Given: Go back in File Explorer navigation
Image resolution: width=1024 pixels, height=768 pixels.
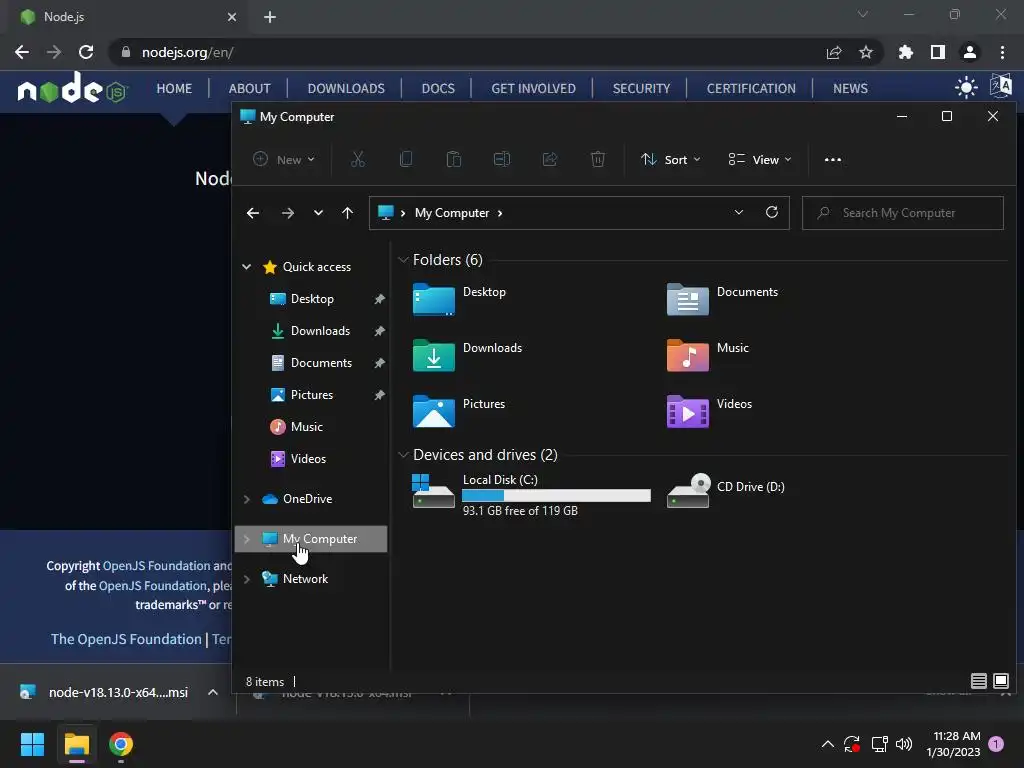Looking at the screenshot, I should pos(253,213).
